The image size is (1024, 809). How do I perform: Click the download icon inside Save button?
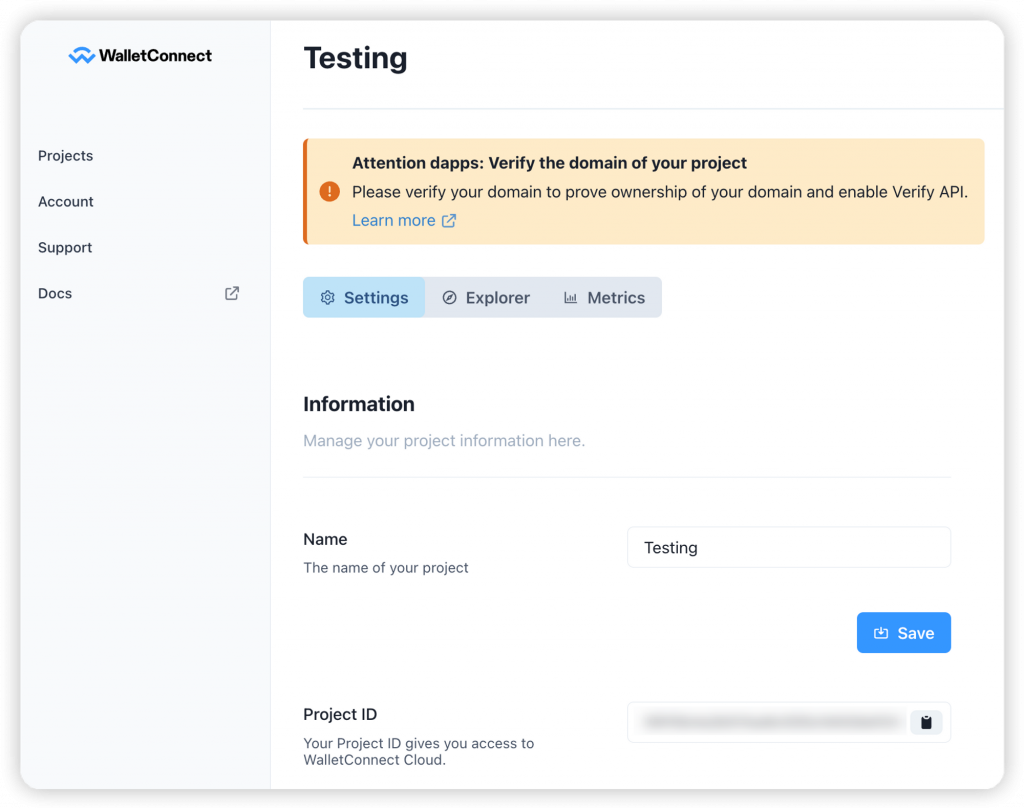[x=881, y=633]
